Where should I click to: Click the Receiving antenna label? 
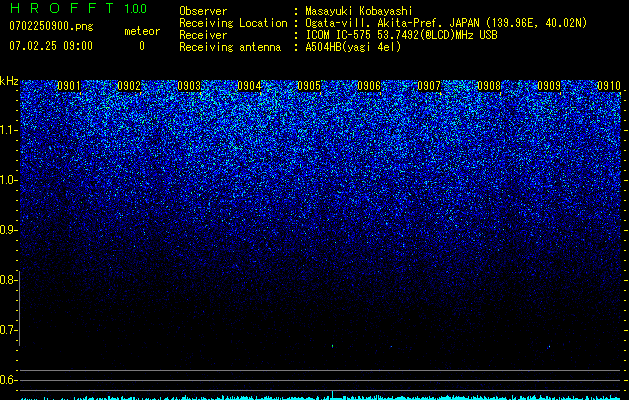pyautogui.click(x=230, y=47)
